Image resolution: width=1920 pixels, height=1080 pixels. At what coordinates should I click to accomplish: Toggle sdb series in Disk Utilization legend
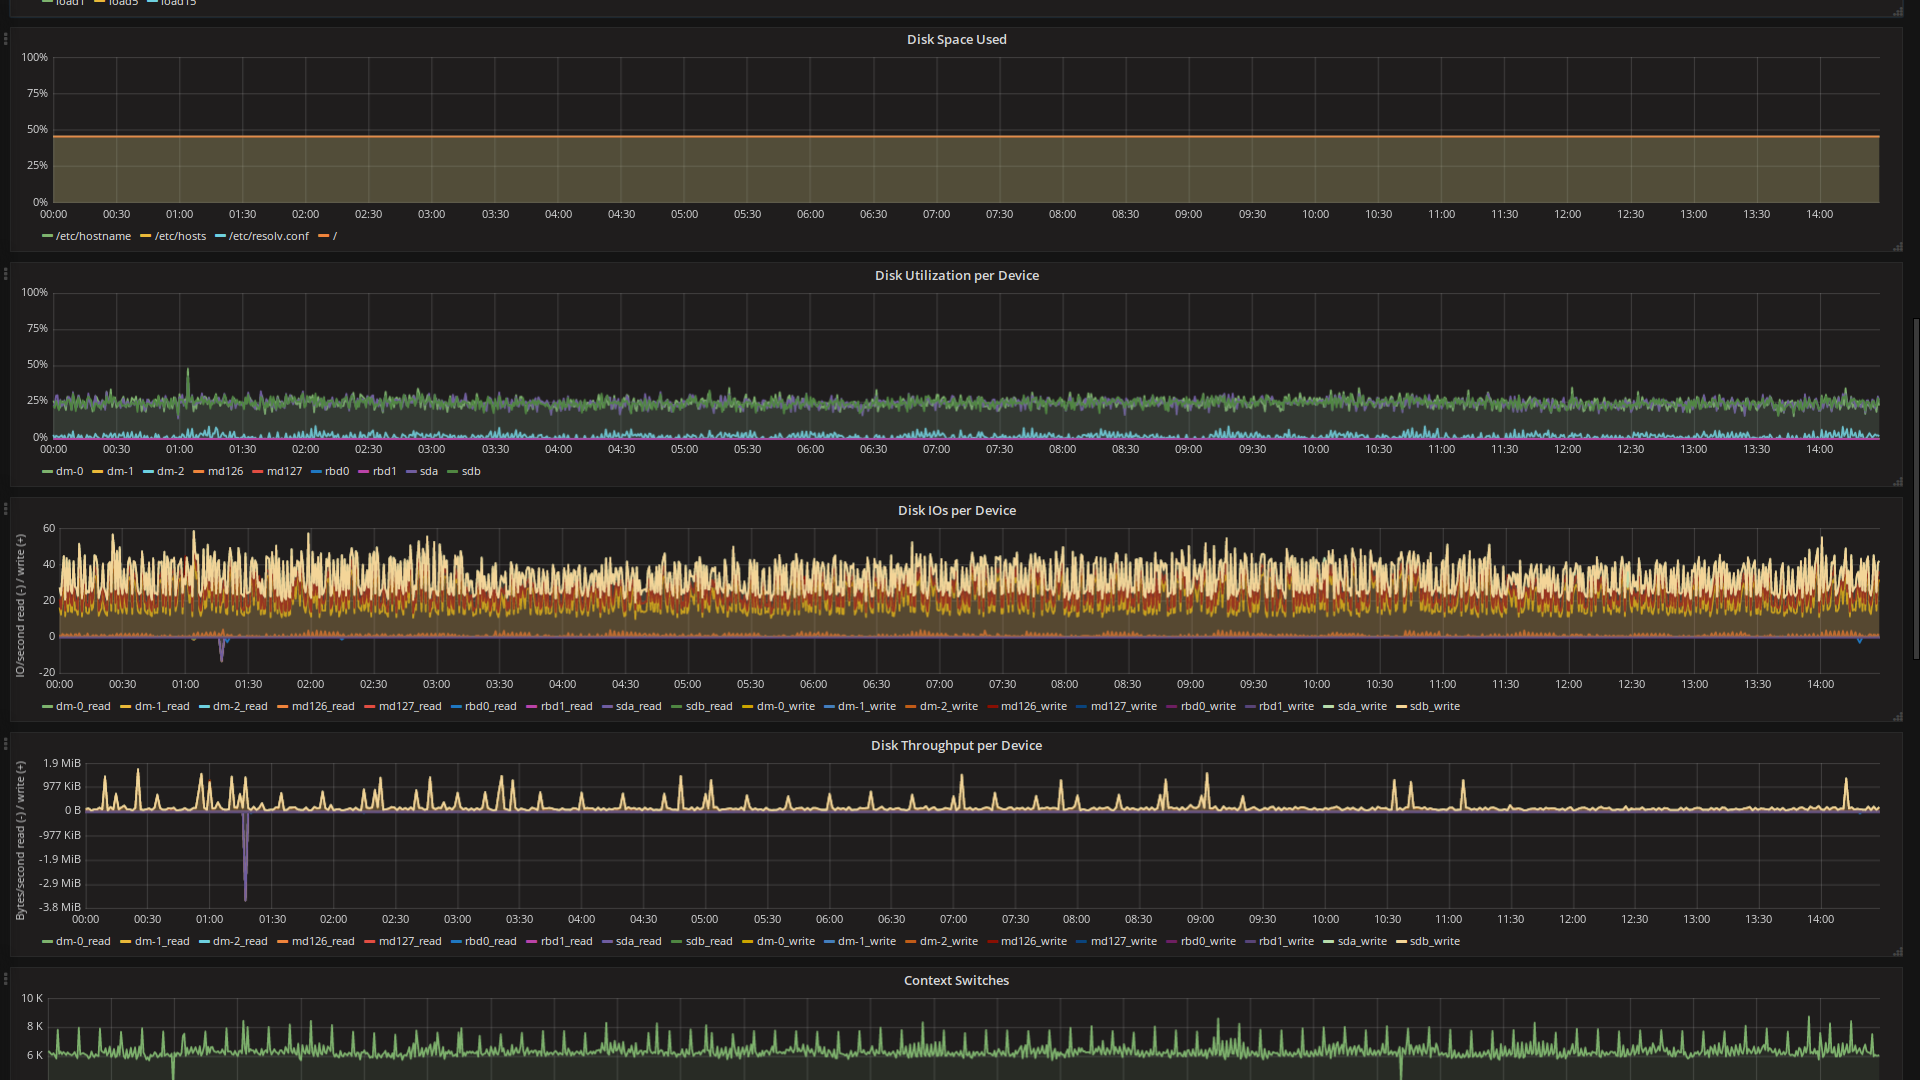click(x=470, y=471)
